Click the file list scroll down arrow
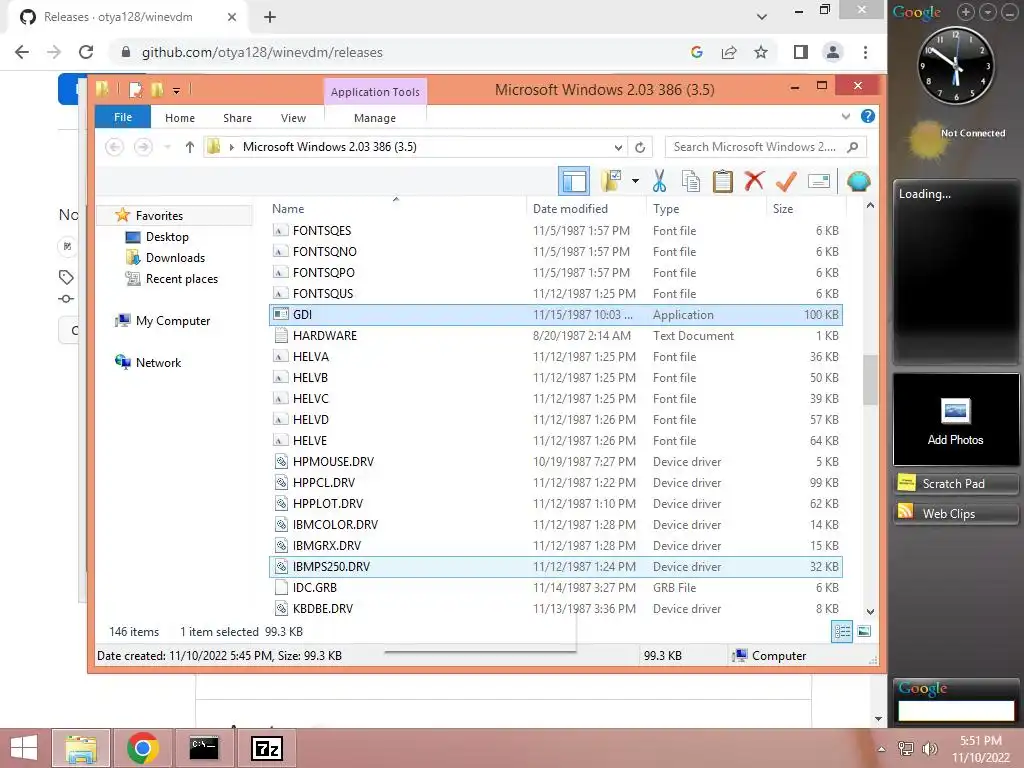Viewport: 1024px width, 768px height. pyautogui.click(x=870, y=612)
